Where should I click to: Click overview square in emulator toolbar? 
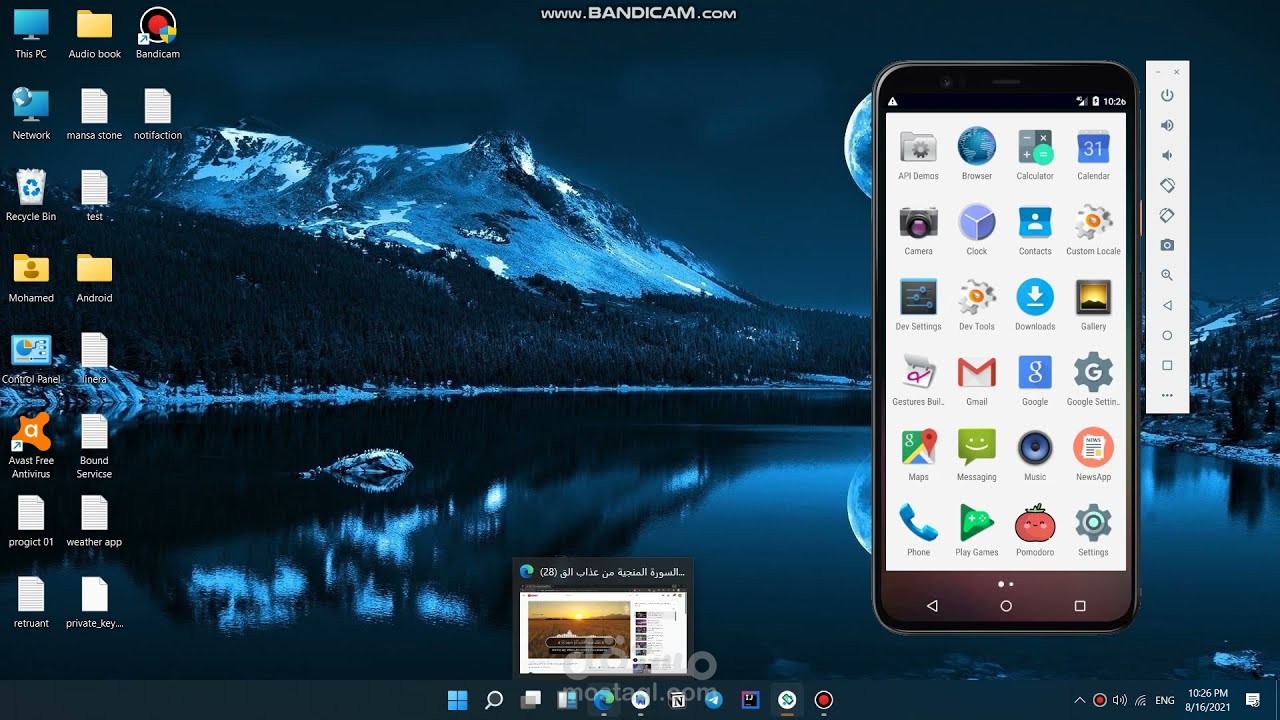click(1167, 365)
